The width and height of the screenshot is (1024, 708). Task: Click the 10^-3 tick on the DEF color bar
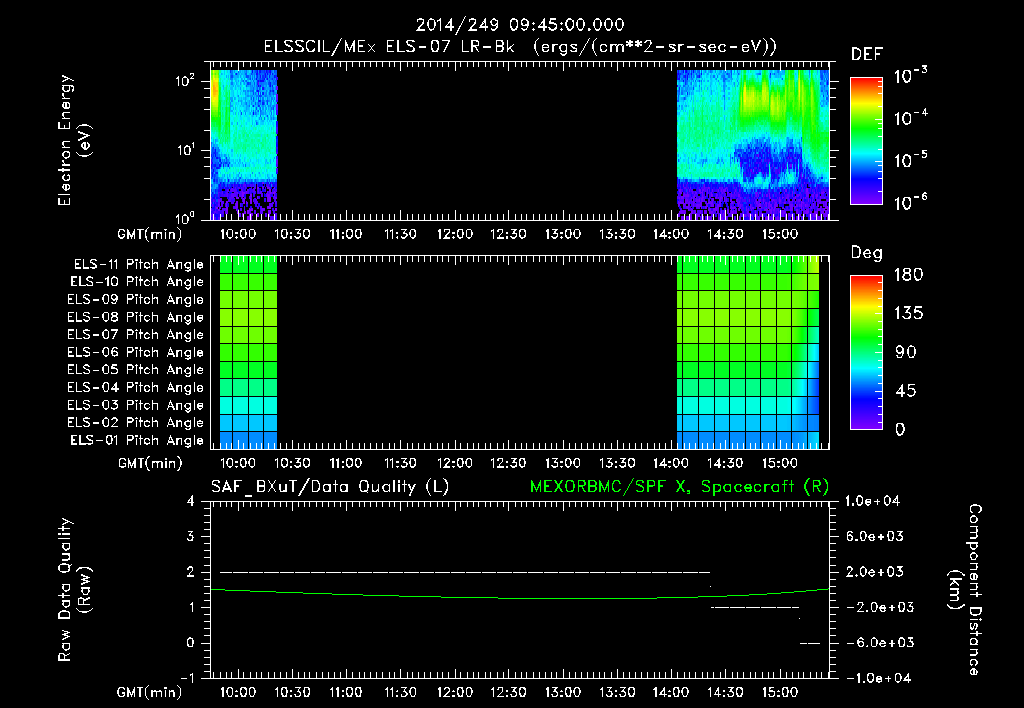pyautogui.click(x=910, y=76)
